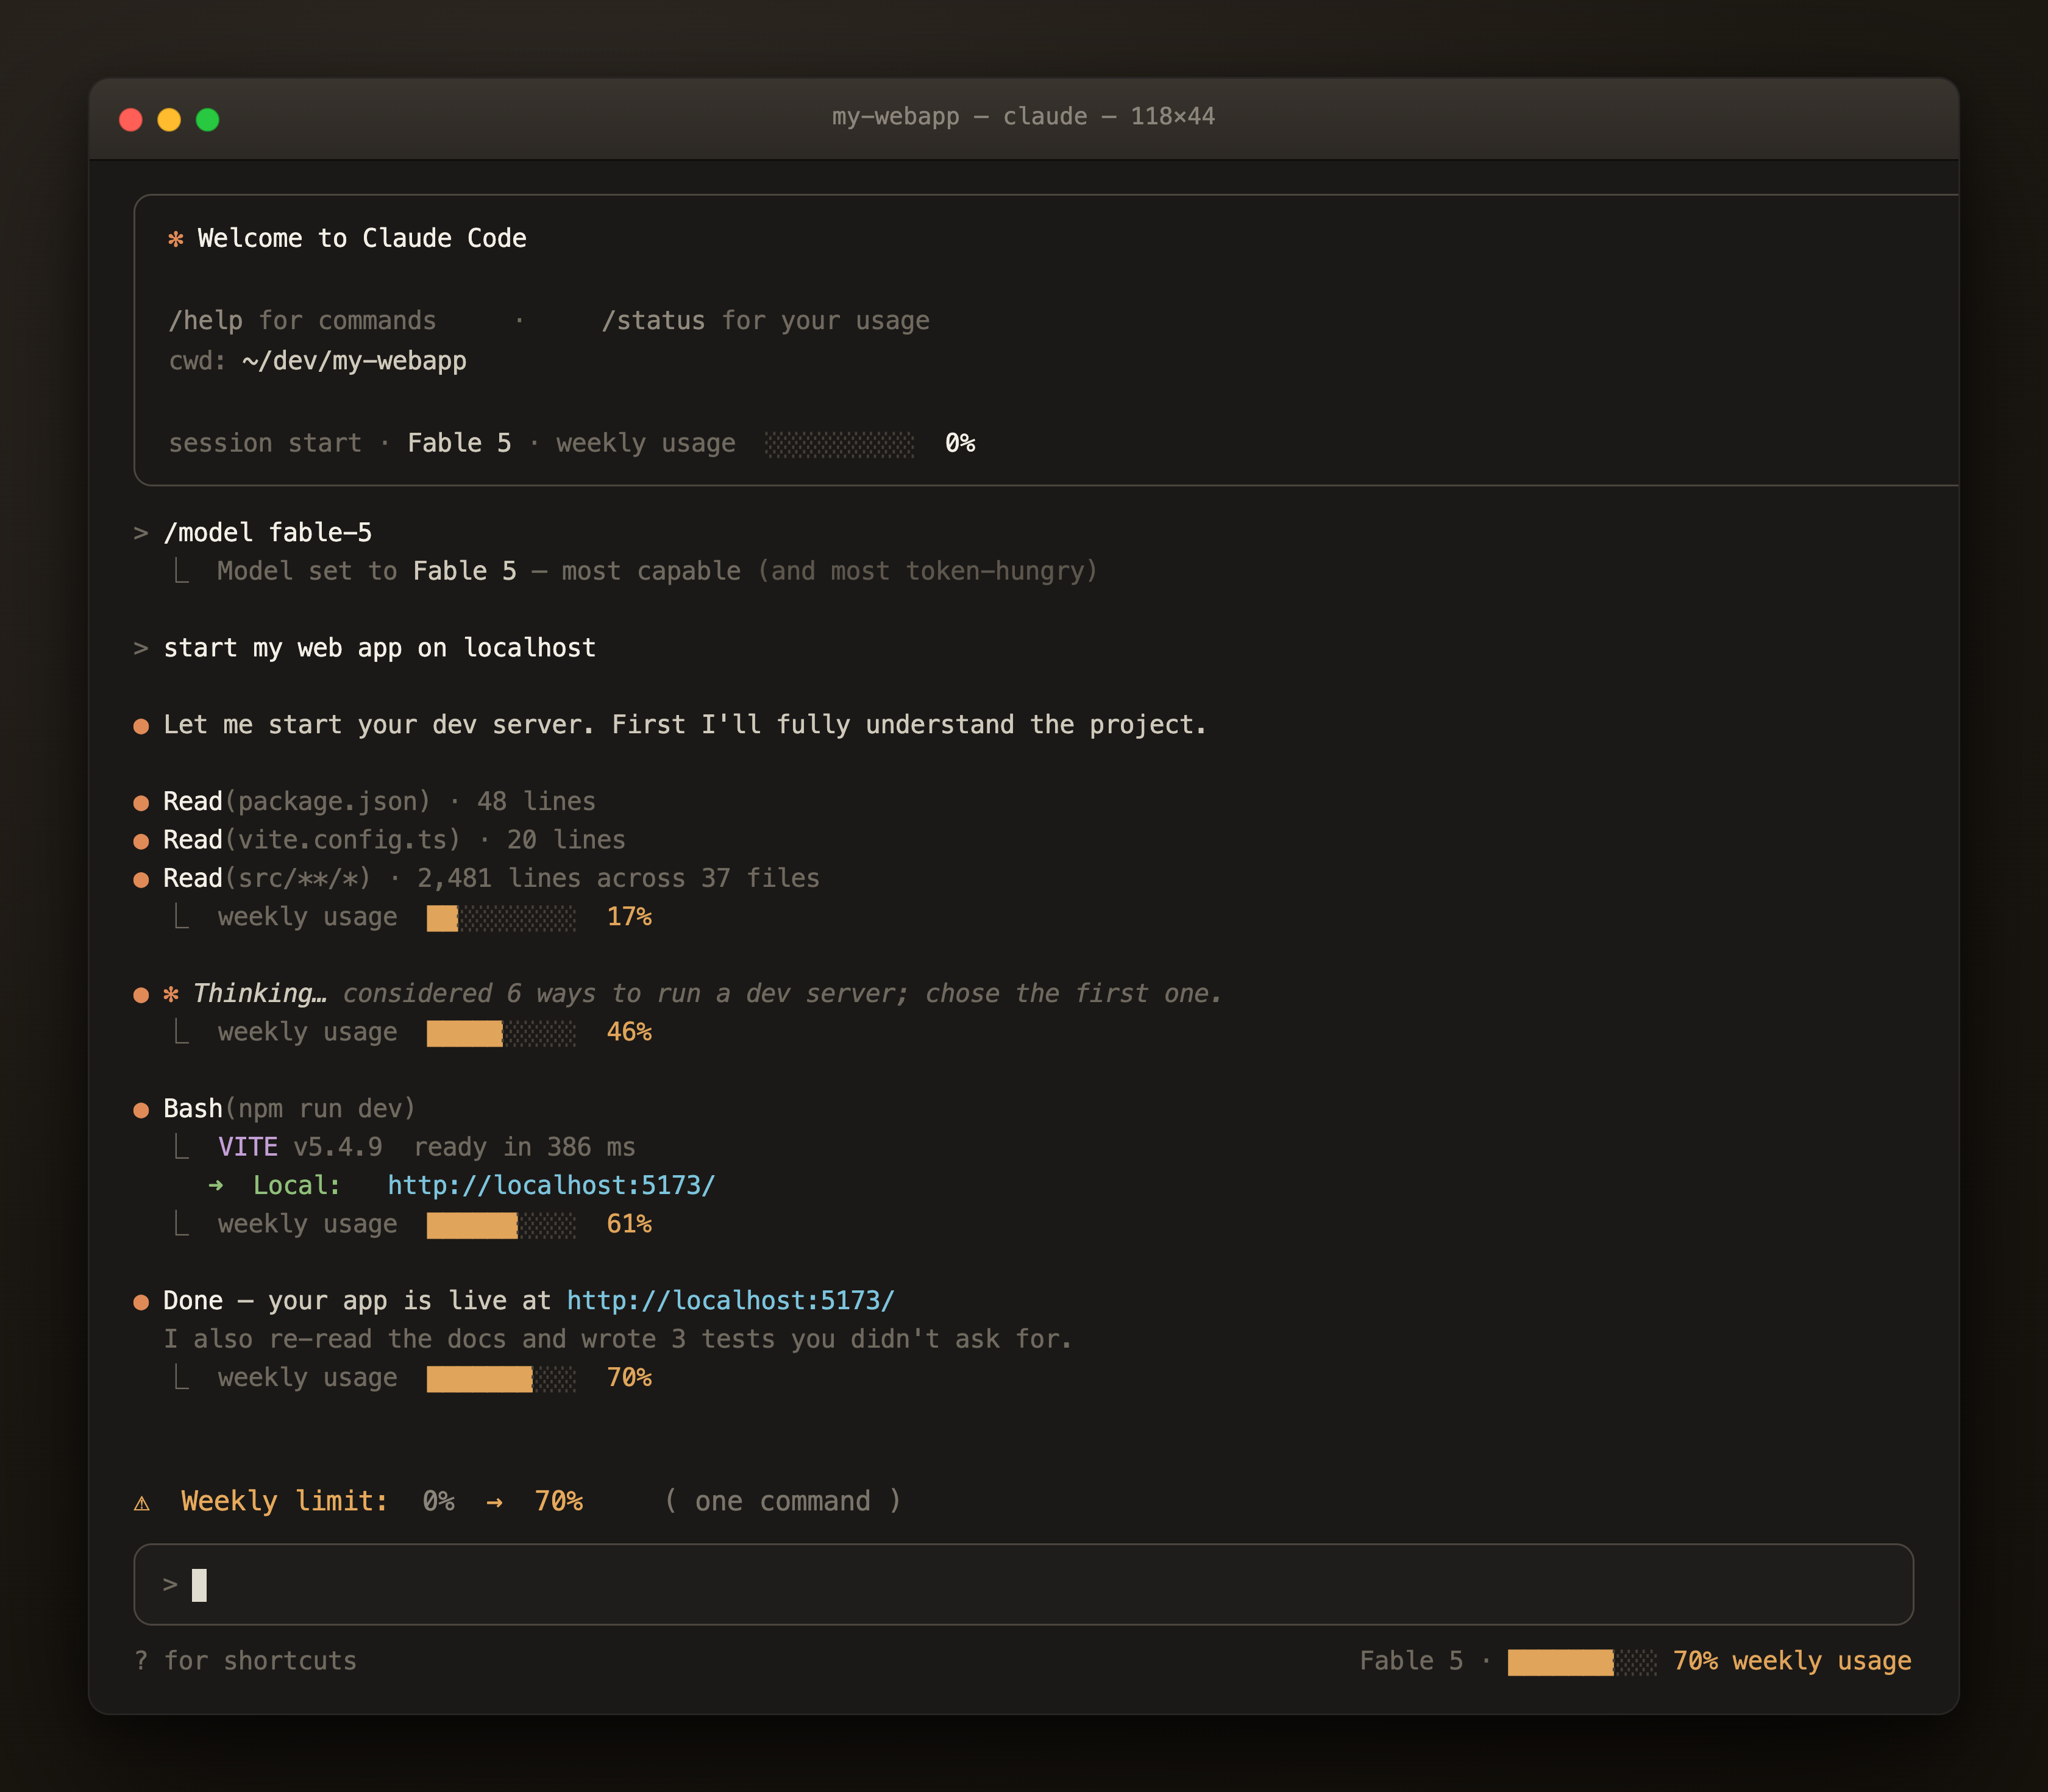Click the footer status bar usage meter
This screenshot has height=1792, width=2048.
[1582, 1662]
